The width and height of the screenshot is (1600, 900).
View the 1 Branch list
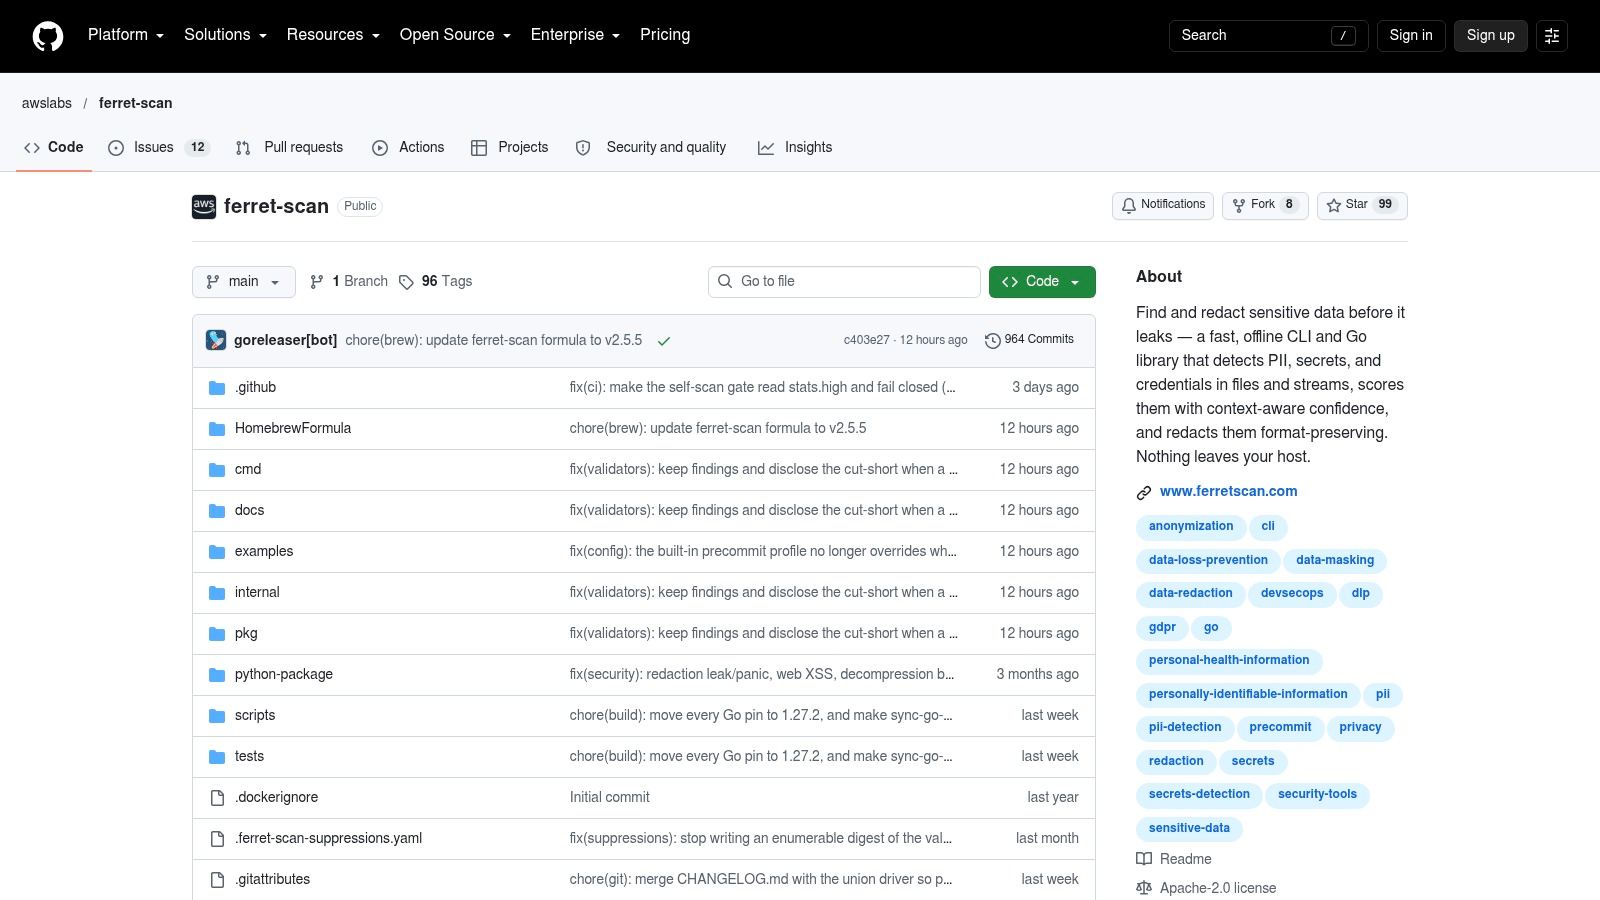pyautogui.click(x=348, y=282)
